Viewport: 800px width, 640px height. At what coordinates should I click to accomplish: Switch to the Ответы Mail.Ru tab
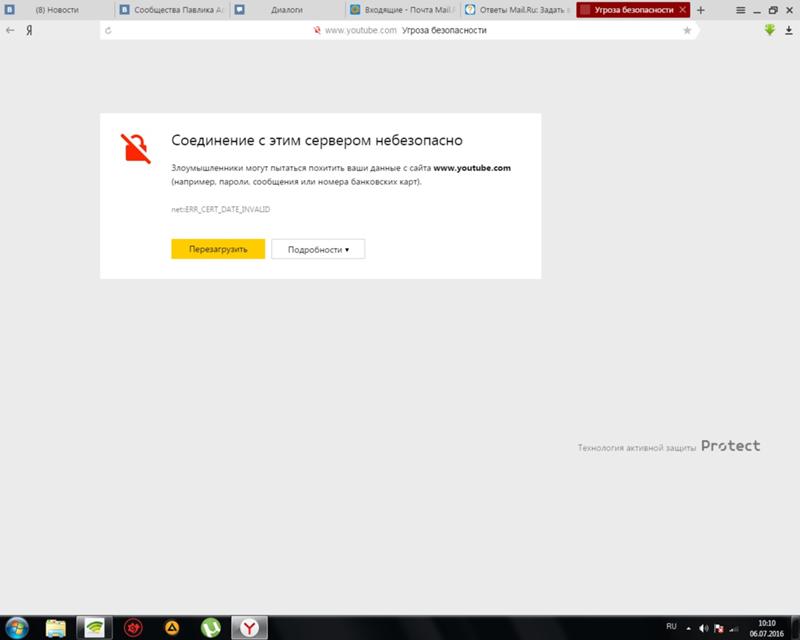(x=518, y=10)
